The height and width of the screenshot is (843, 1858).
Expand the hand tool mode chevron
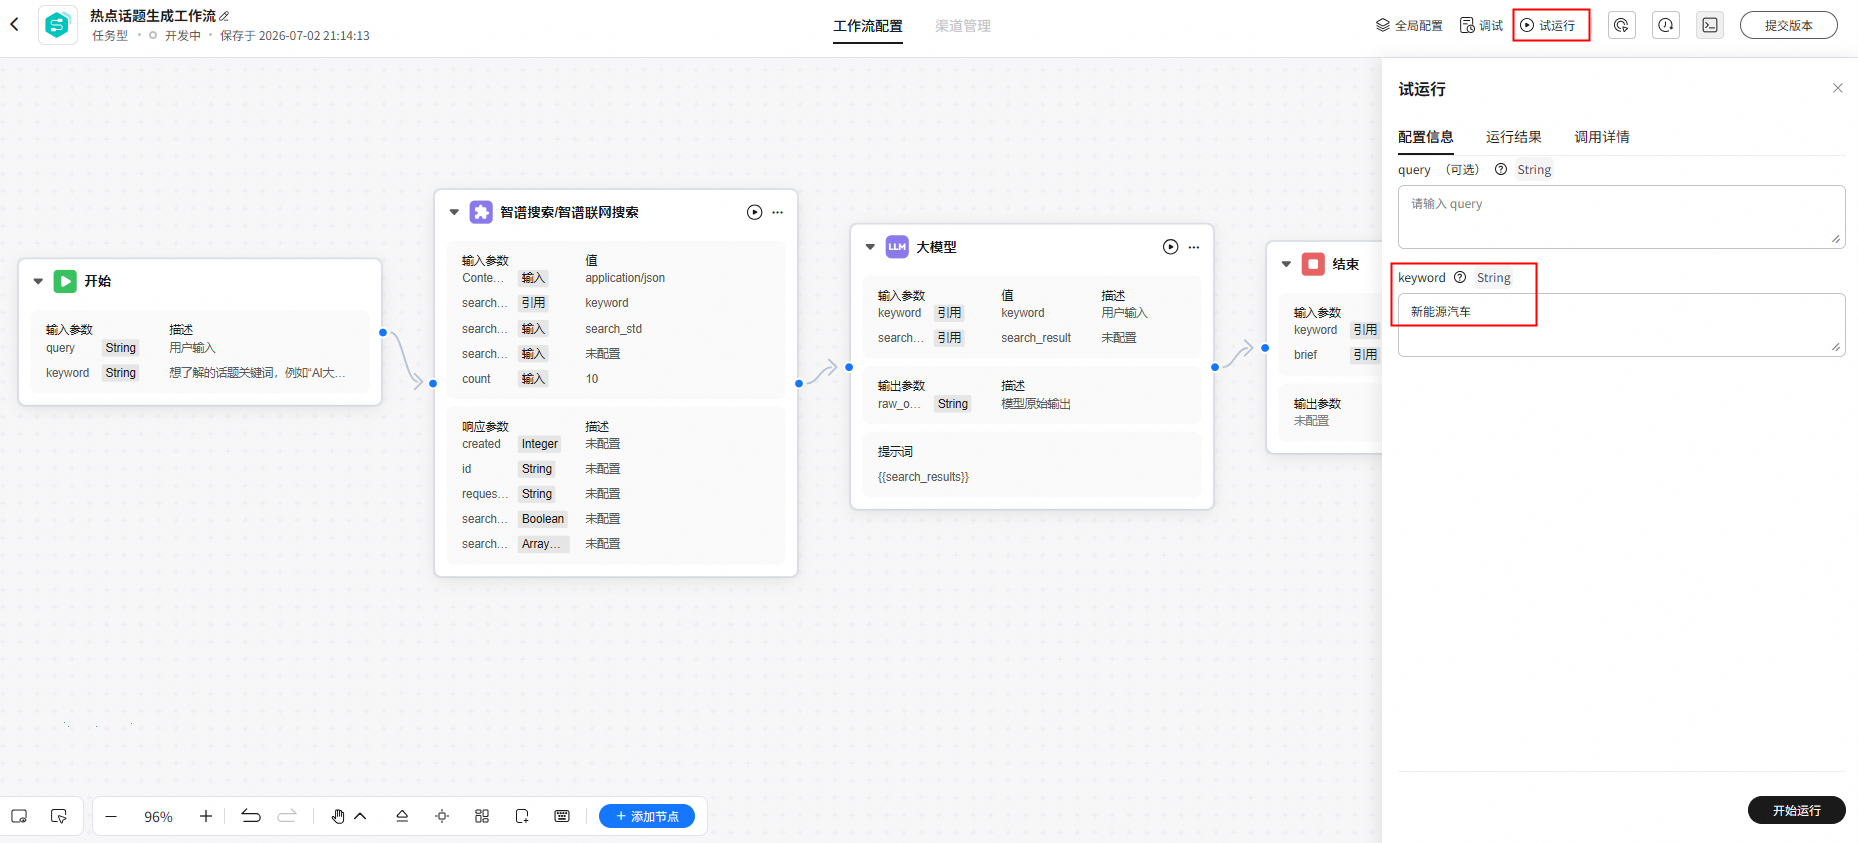[x=361, y=816]
